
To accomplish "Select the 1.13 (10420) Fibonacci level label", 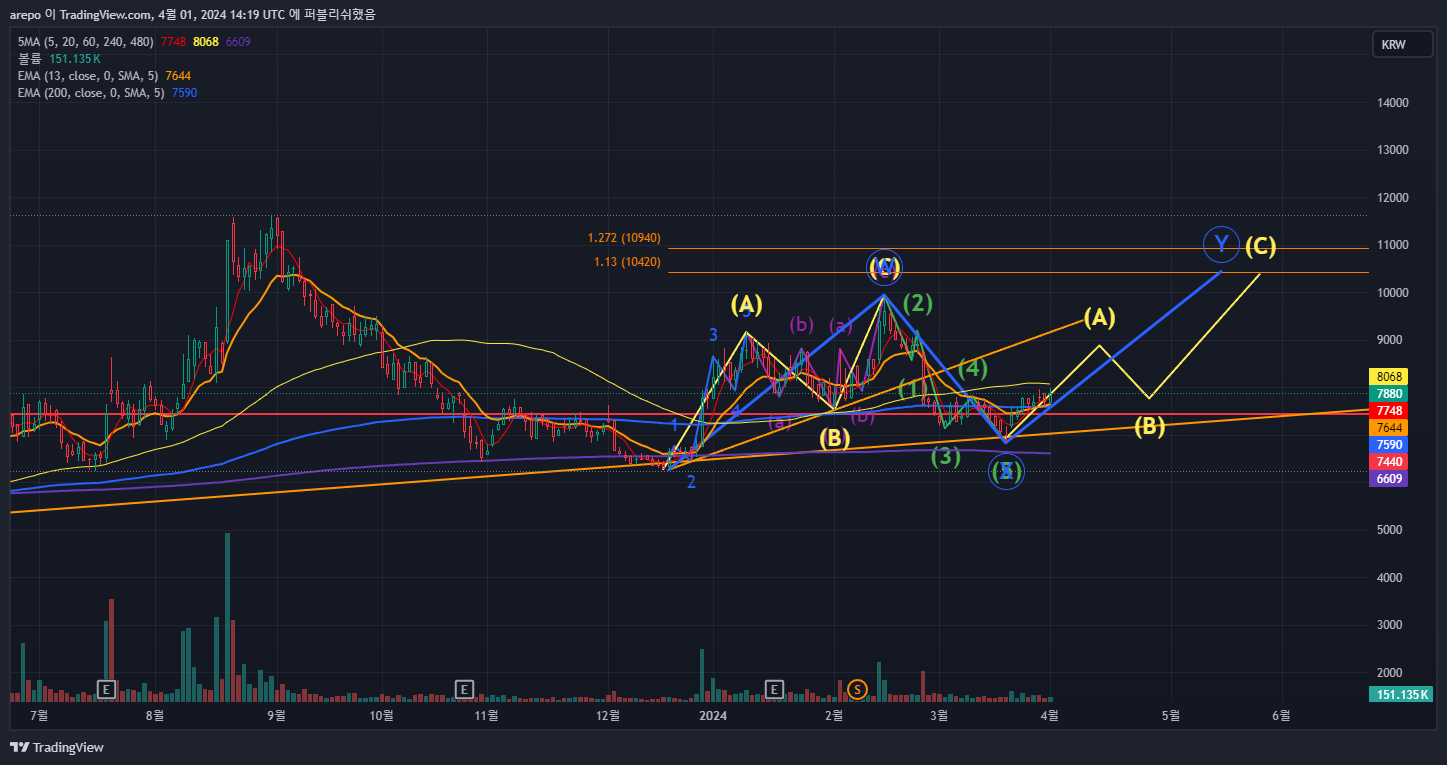I will click(628, 262).
